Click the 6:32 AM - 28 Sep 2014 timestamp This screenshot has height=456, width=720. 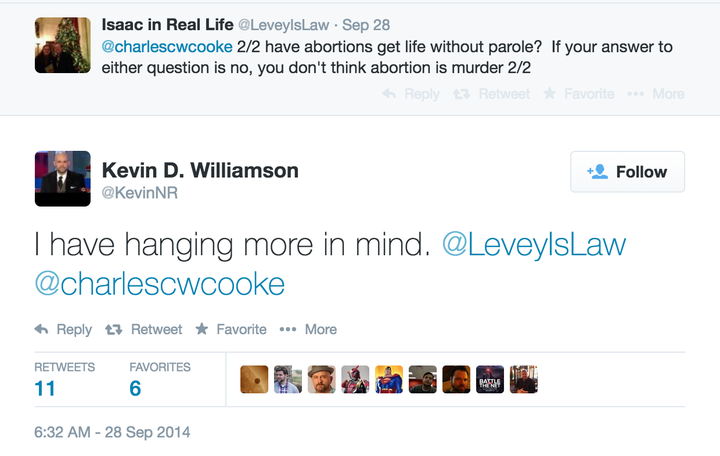112,432
